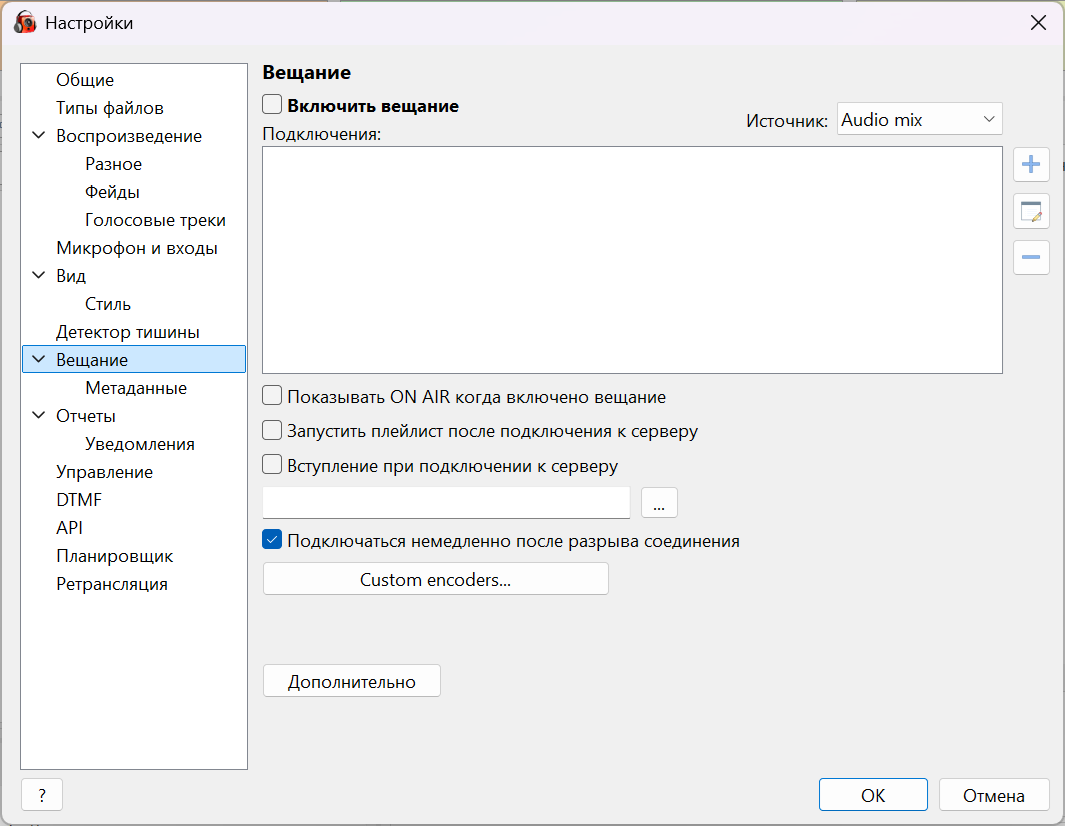1065x826 pixels.
Task: Click the intro file path input field
Action: pyautogui.click(x=446, y=503)
